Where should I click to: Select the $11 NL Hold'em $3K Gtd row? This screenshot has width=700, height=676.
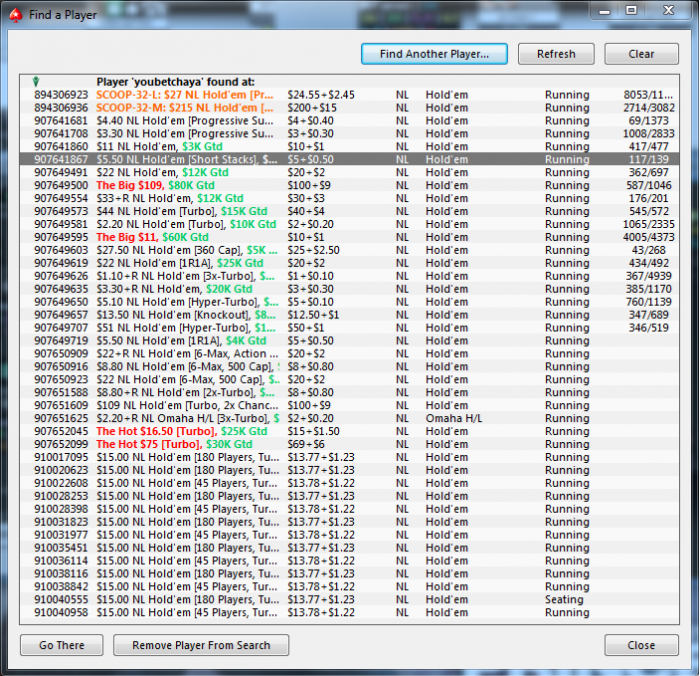pyautogui.click(x=350, y=146)
